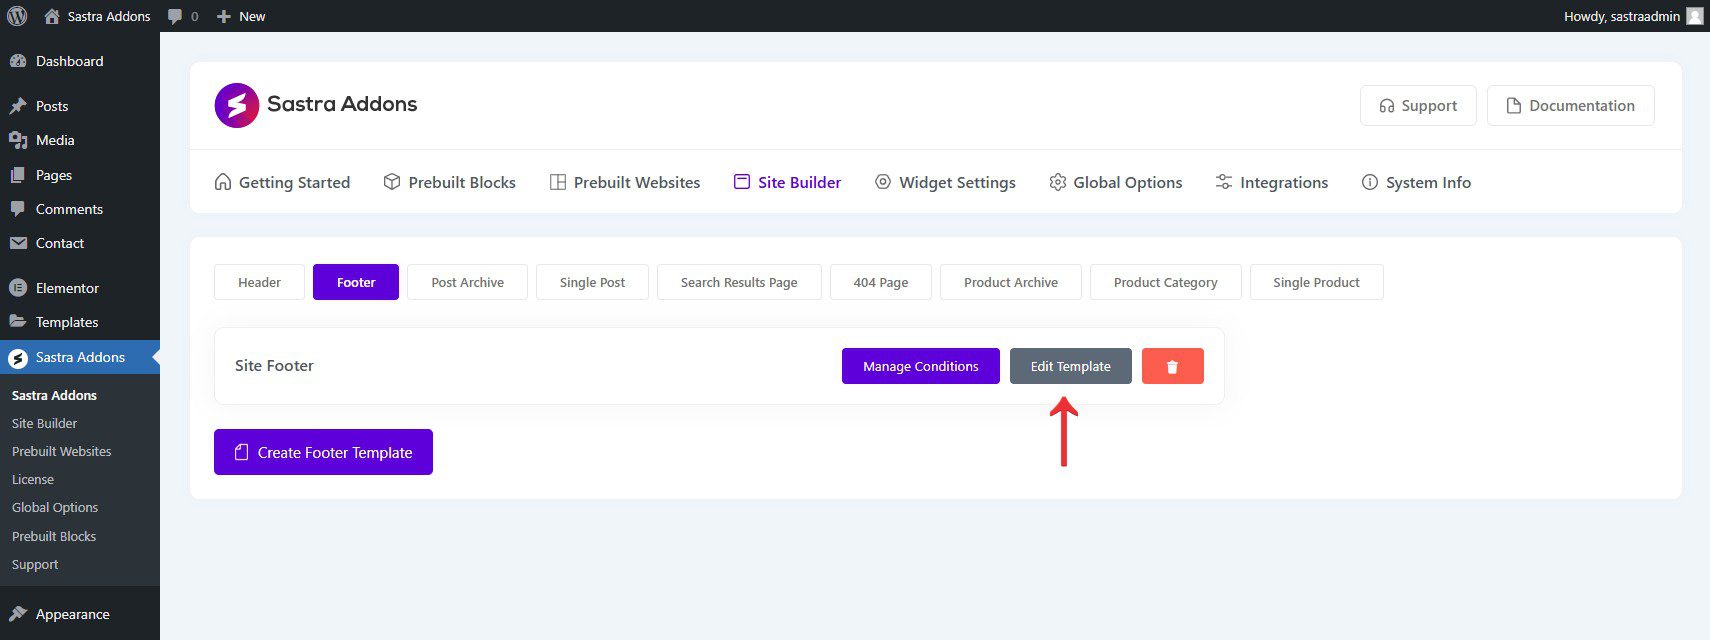Click the Getting Started house icon
This screenshot has width=1710, height=640.
223,182
